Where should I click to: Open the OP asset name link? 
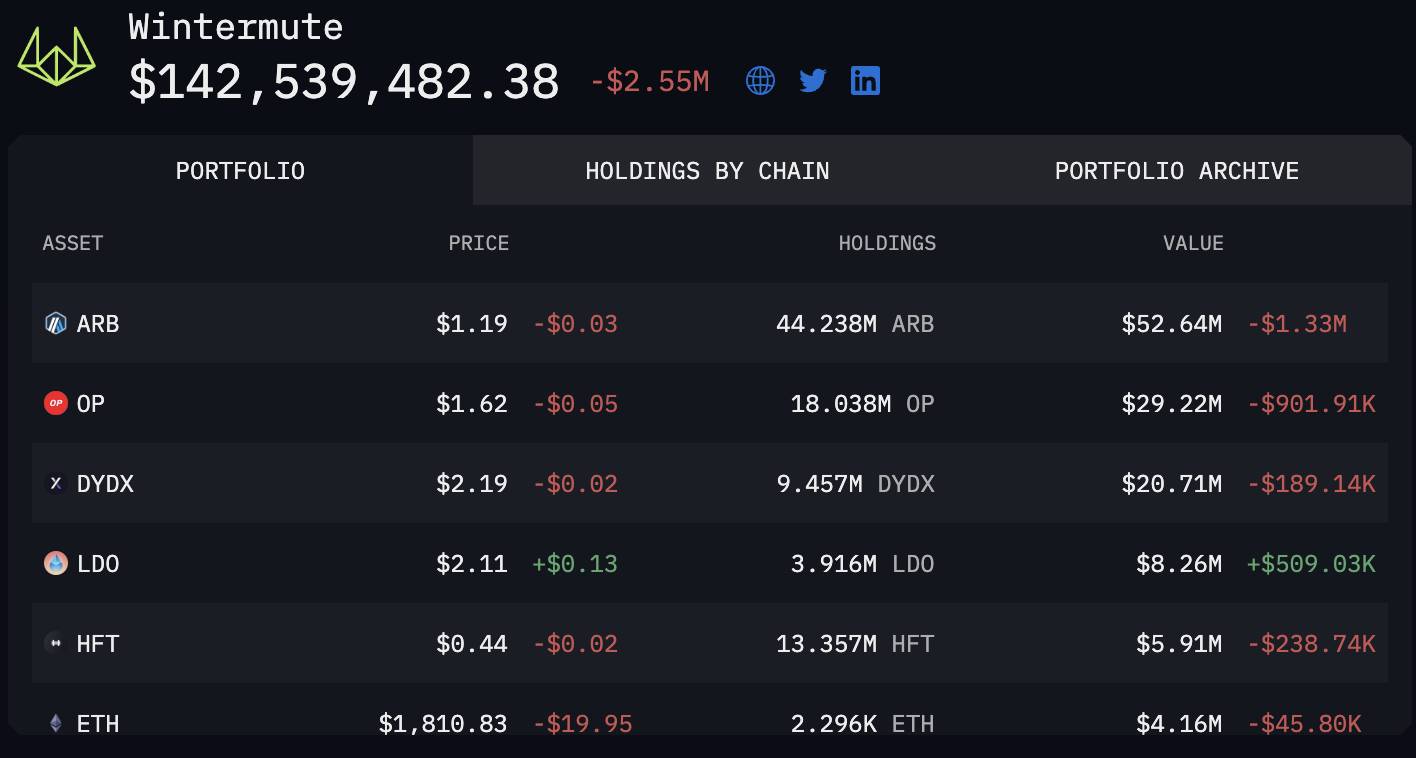[91, 404]
